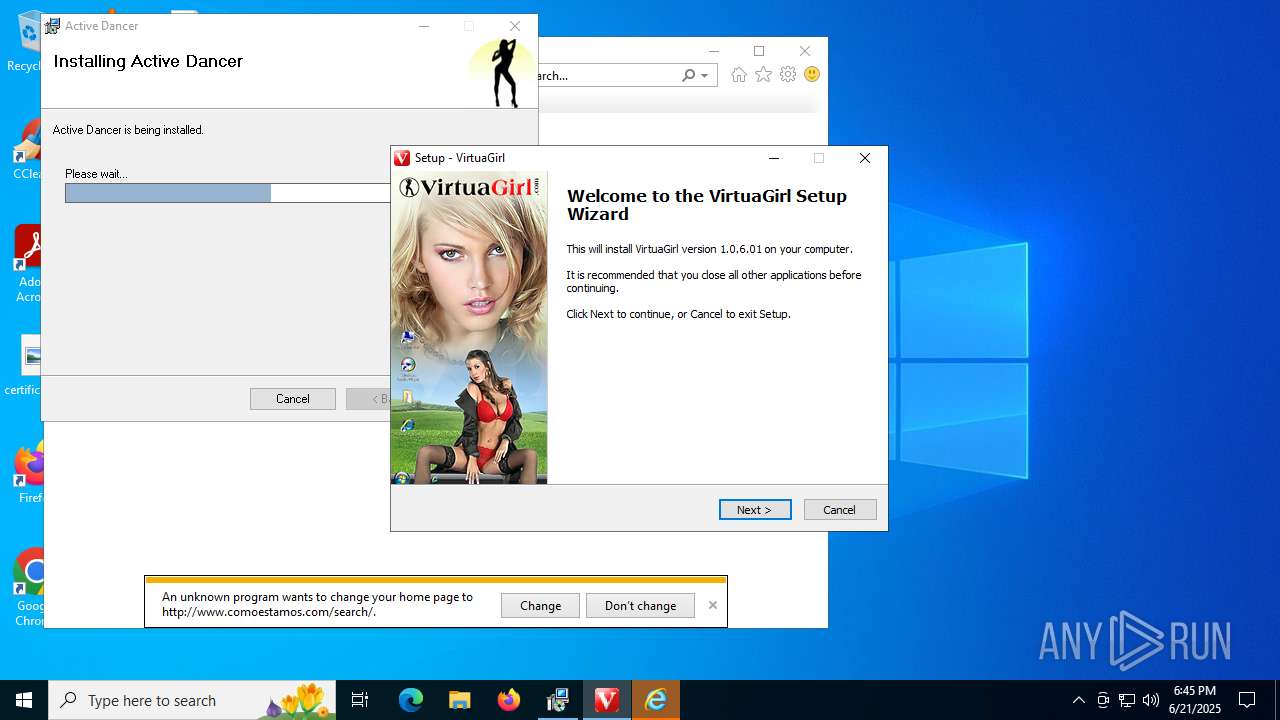Click the smiley feedback icon
Screen dimensions: 1280x720
pos(812,75)
